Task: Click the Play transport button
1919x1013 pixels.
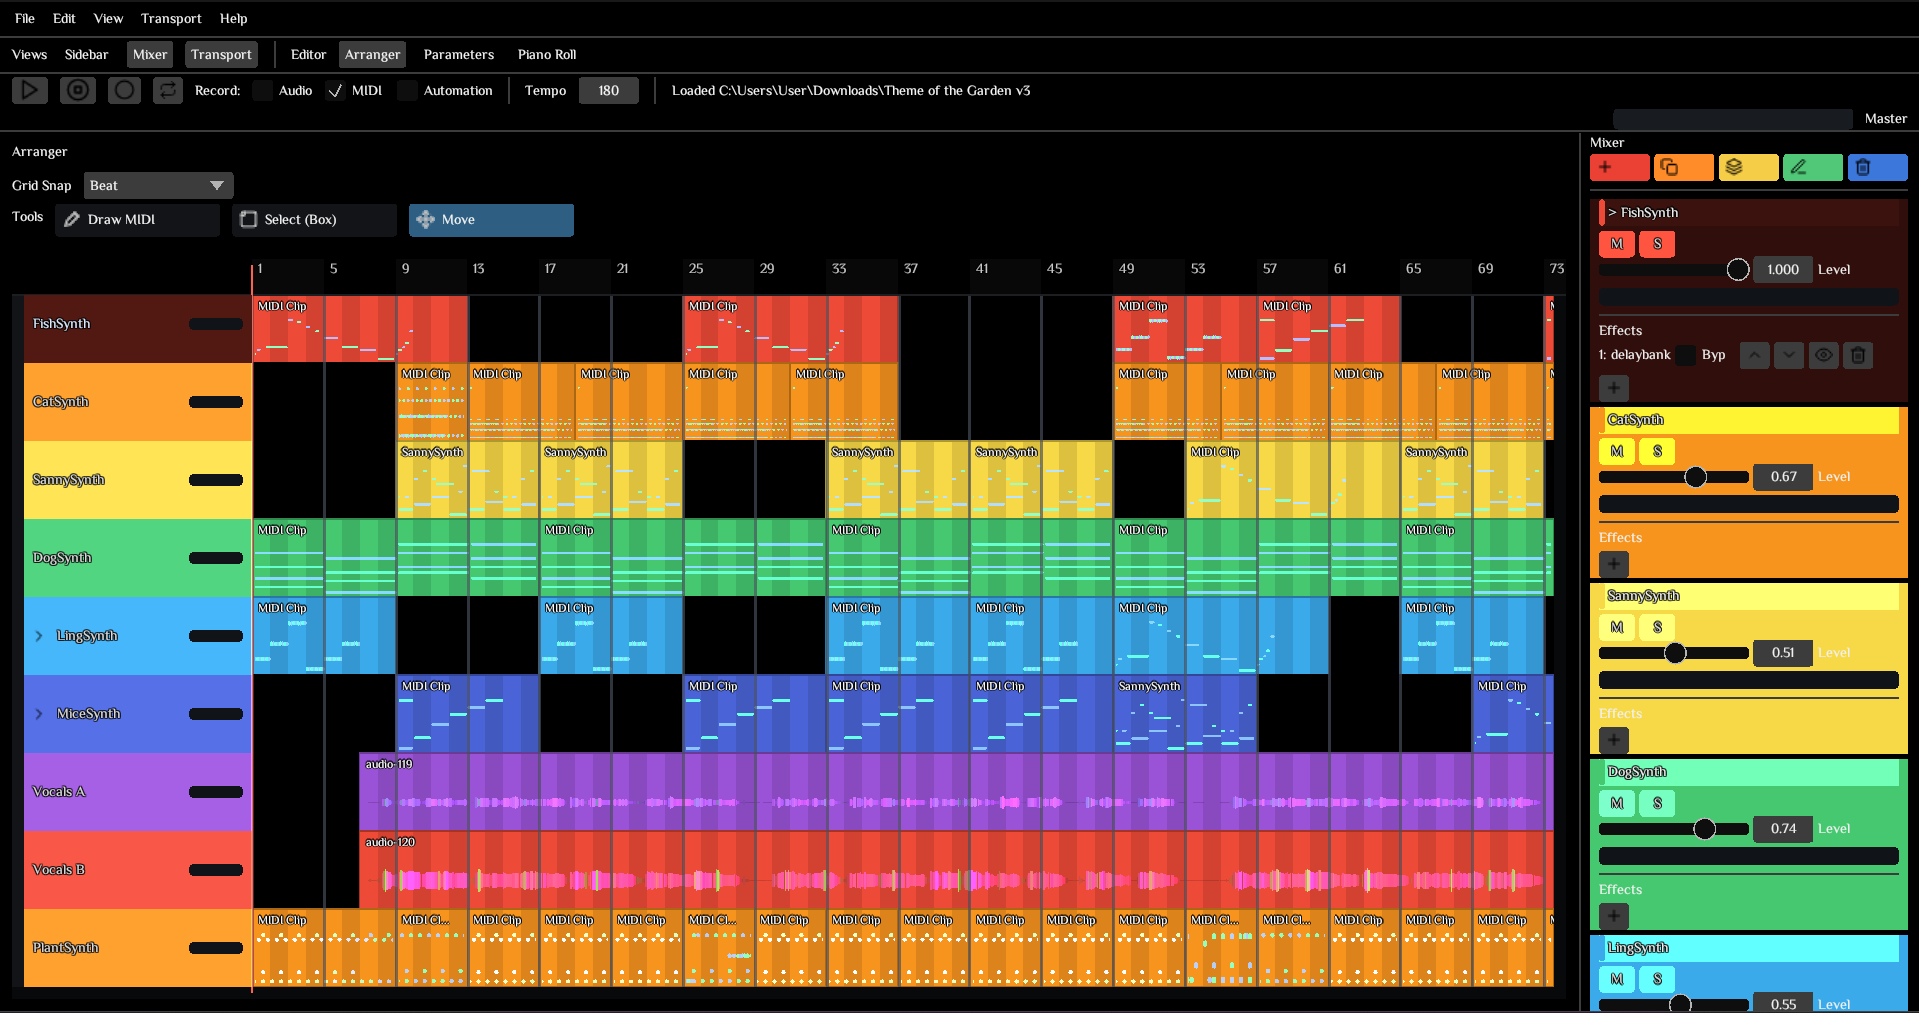Action: tap(29, 90)
